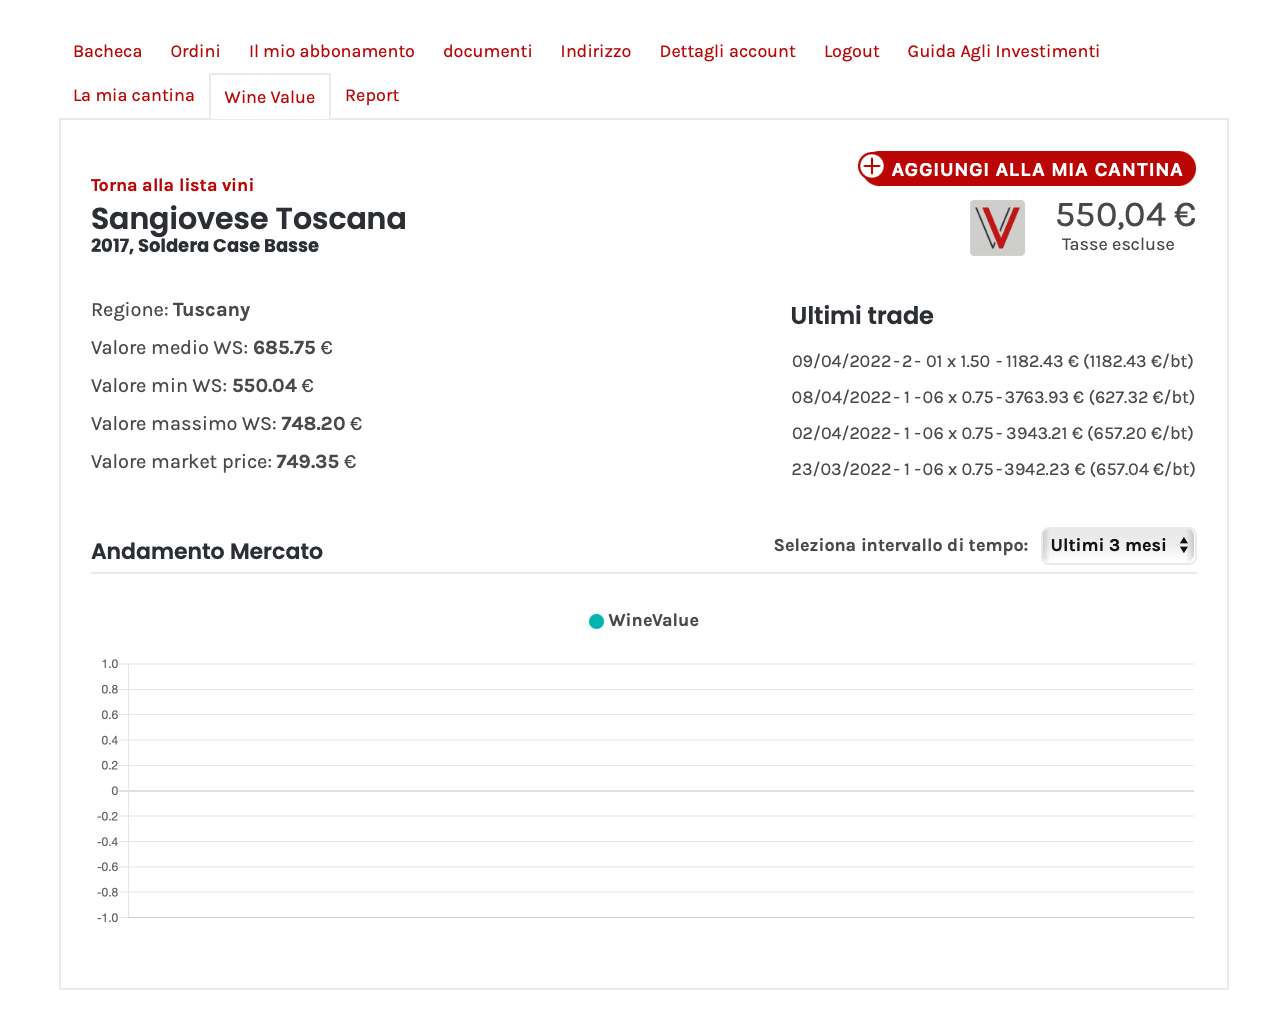Click the trade dated 09/04/2022
The width and height of the screenshot is (1282, 1020).
[993, 361]
